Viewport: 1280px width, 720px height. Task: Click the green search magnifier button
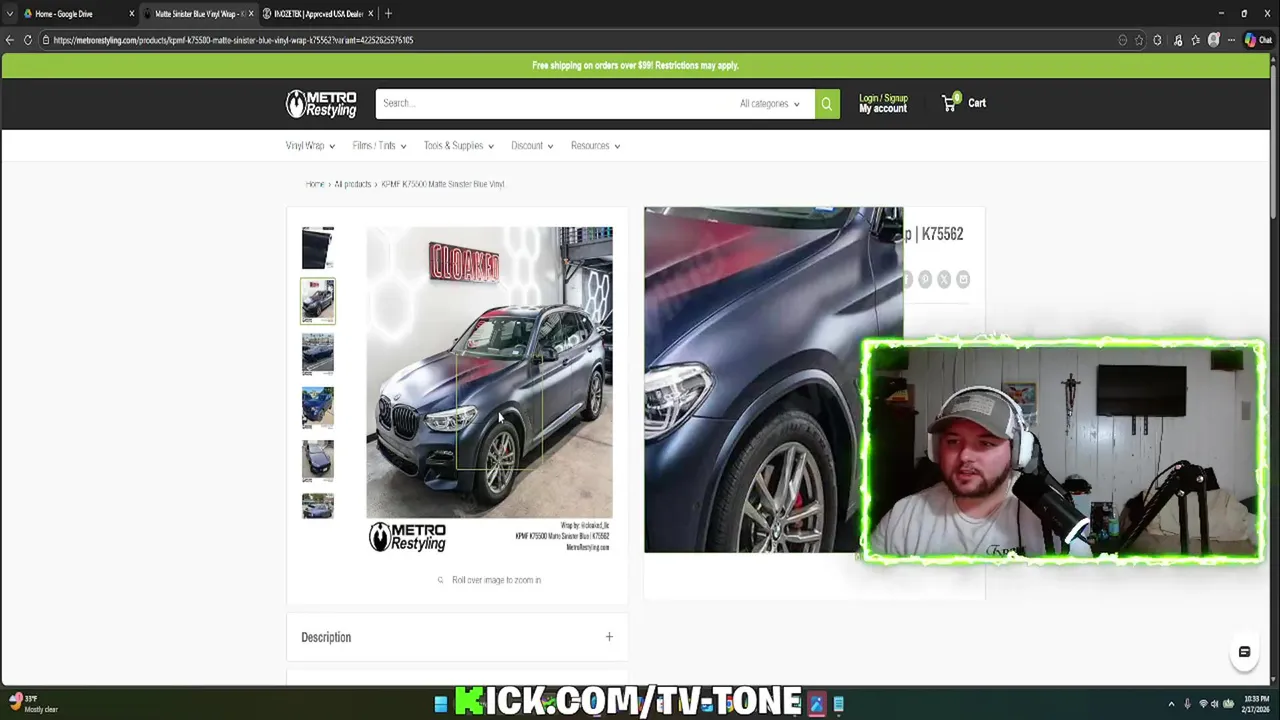826,103
